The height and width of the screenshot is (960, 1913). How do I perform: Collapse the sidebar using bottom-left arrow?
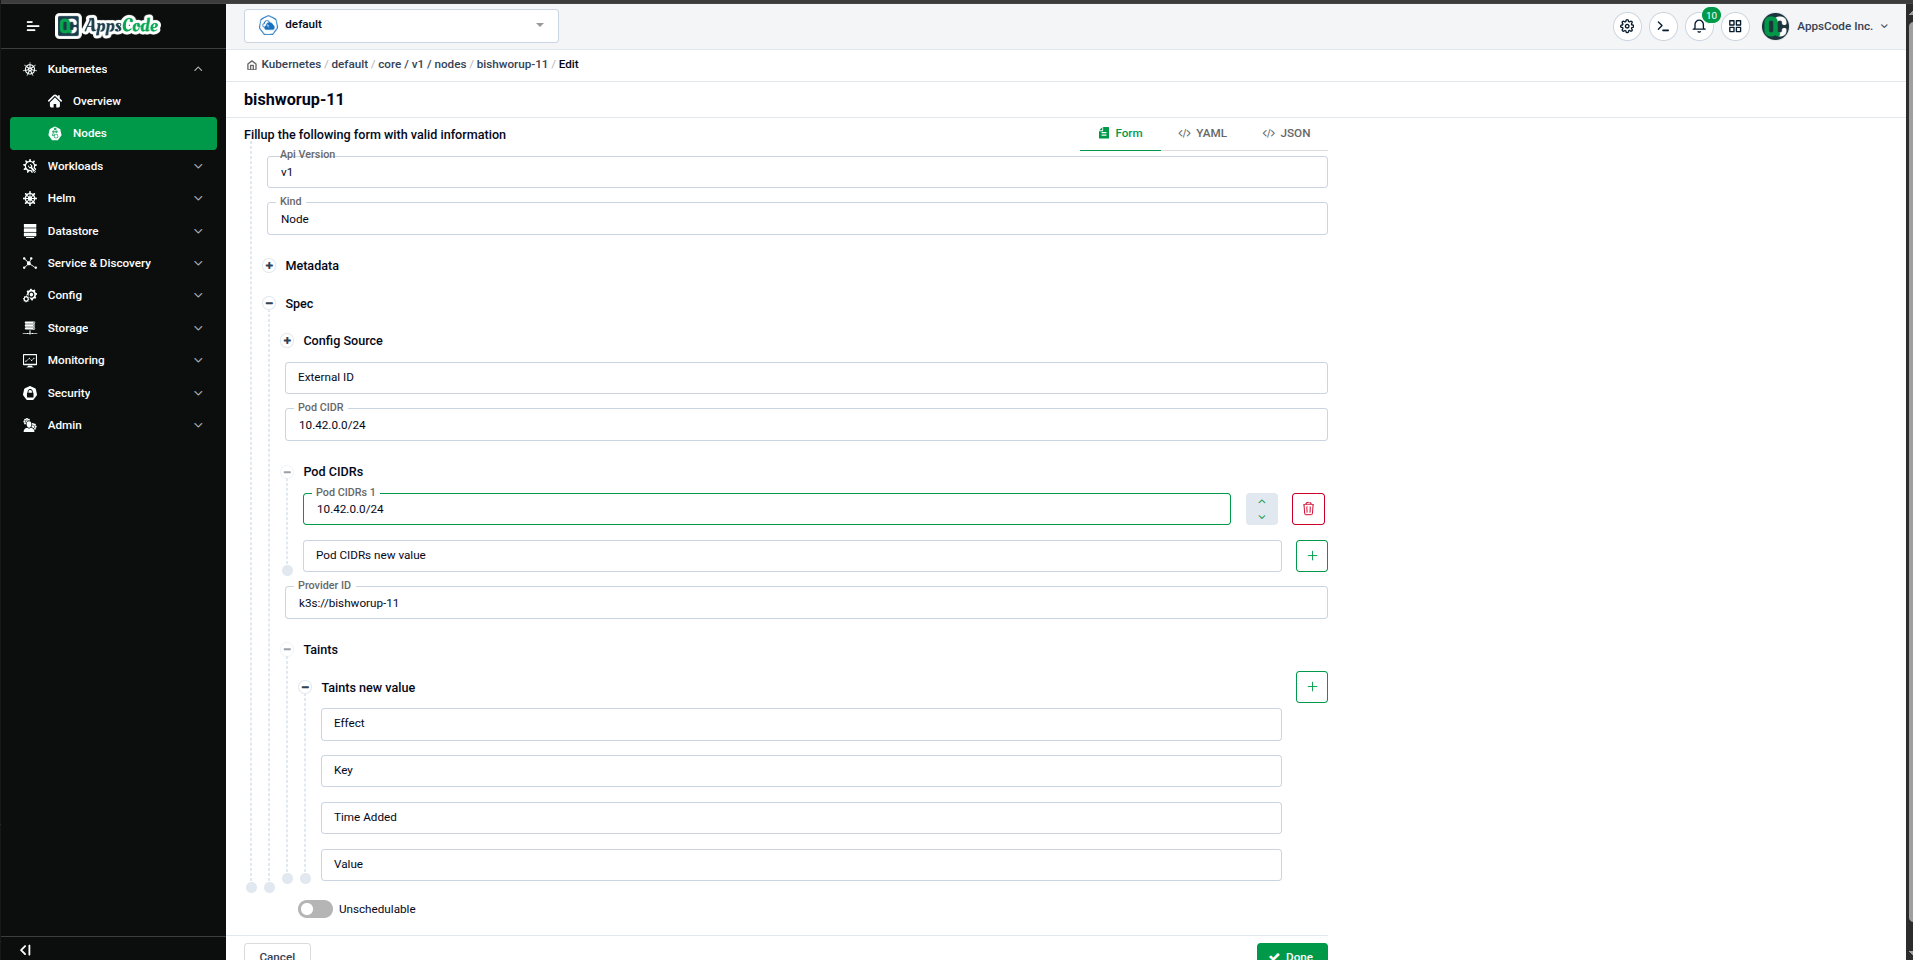pyautogui.click(x=25, y=949)
